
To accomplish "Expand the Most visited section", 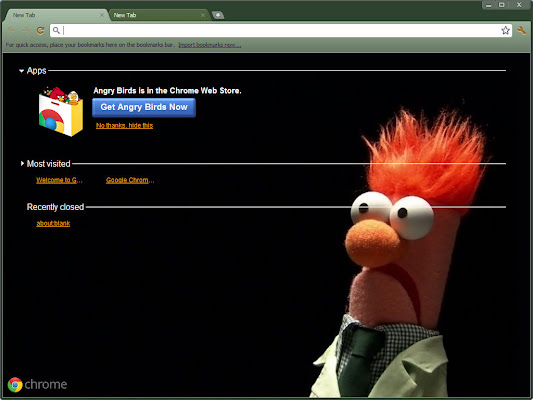I will [22, 164].
